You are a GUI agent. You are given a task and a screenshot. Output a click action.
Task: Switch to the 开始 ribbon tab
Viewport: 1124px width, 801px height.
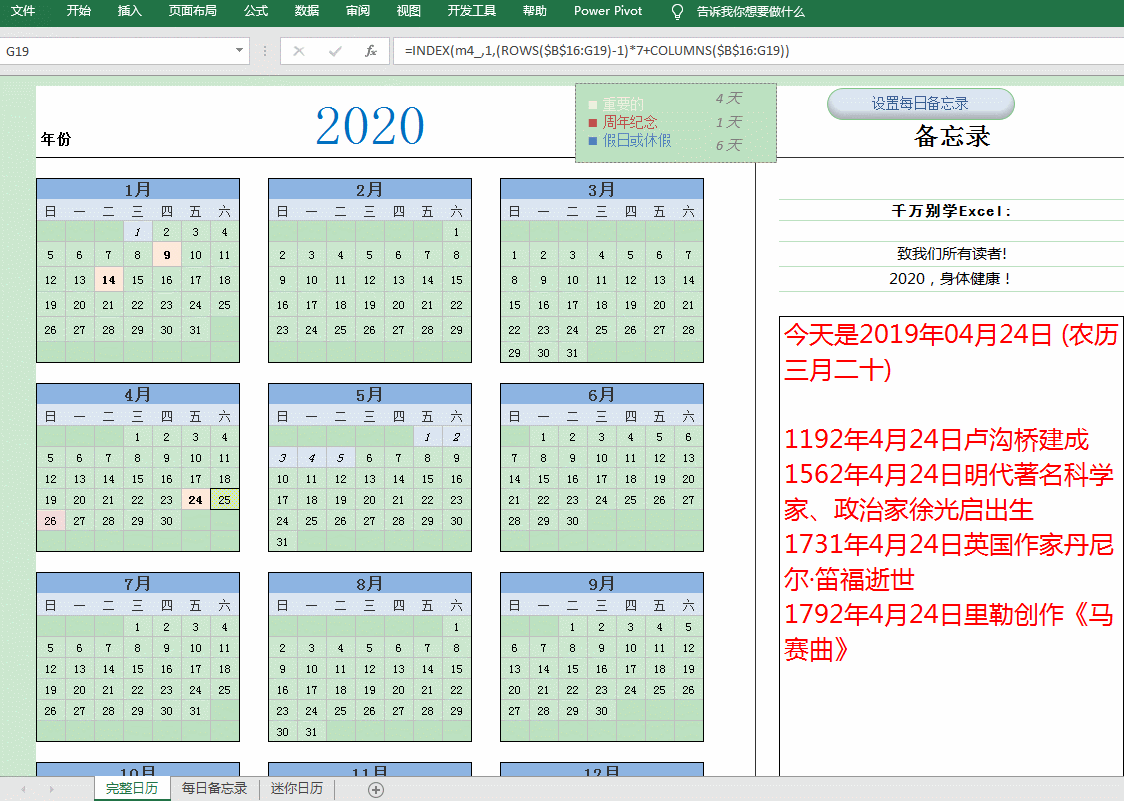[78, 11]
